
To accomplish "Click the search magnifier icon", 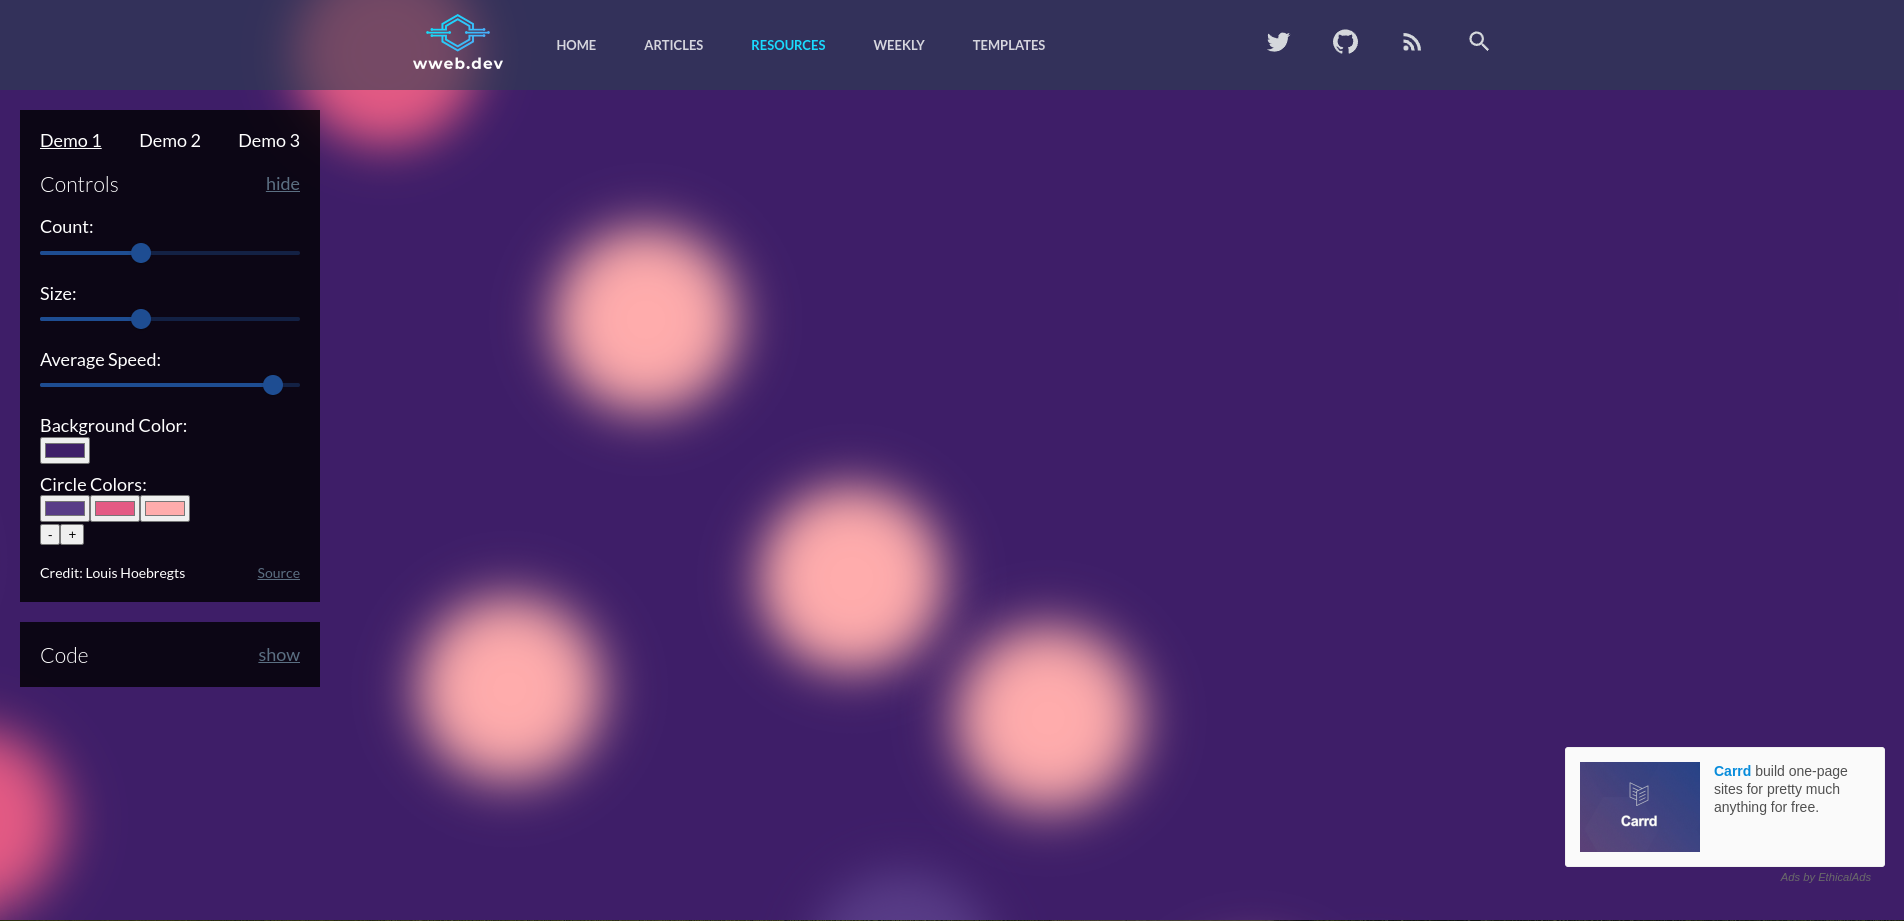I will [1479, 41].
